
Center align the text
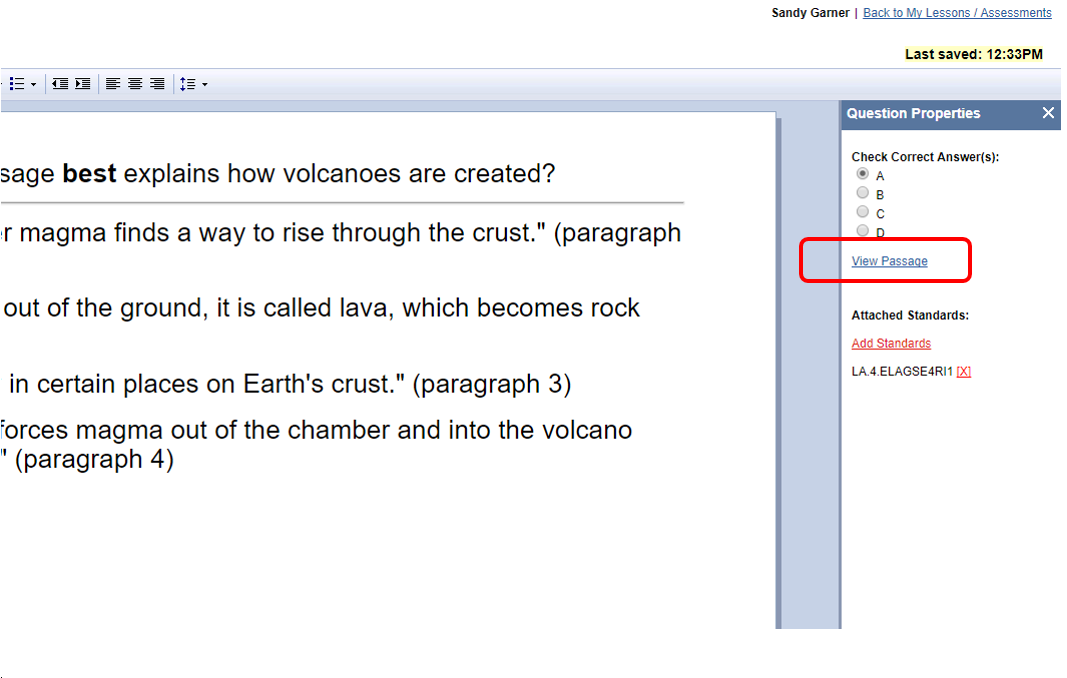[x=135, y=84]
